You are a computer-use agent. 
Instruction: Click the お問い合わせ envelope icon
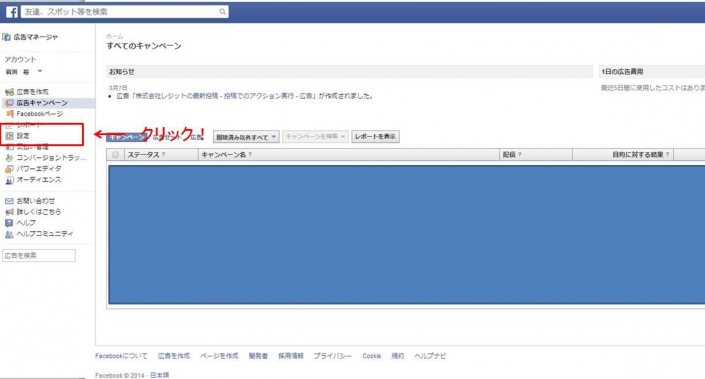[x=9, y=201]
